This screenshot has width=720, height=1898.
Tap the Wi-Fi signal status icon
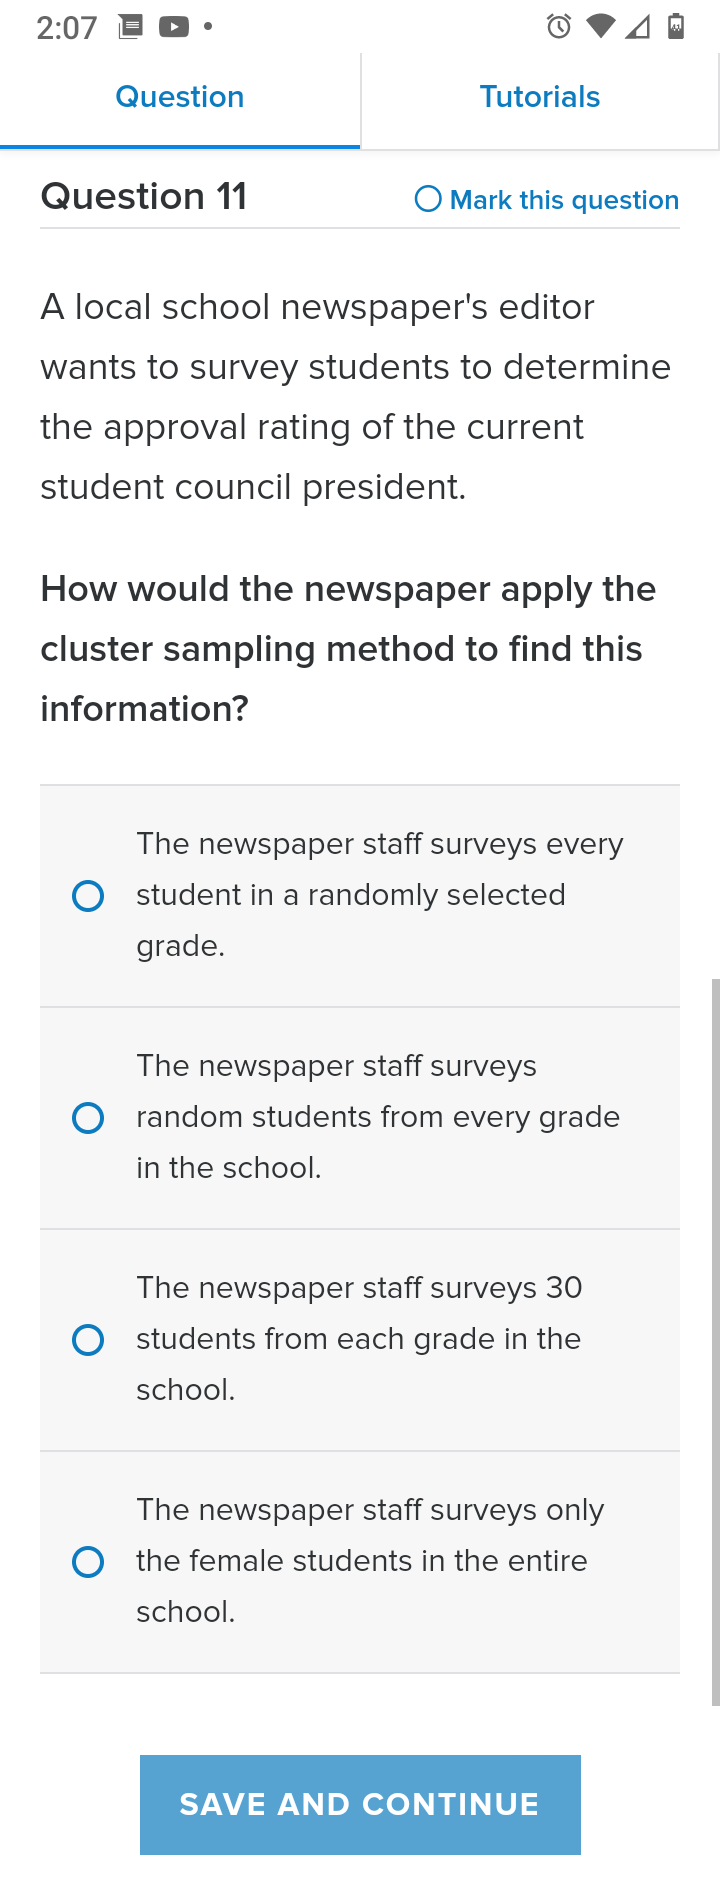coord(601,26)
